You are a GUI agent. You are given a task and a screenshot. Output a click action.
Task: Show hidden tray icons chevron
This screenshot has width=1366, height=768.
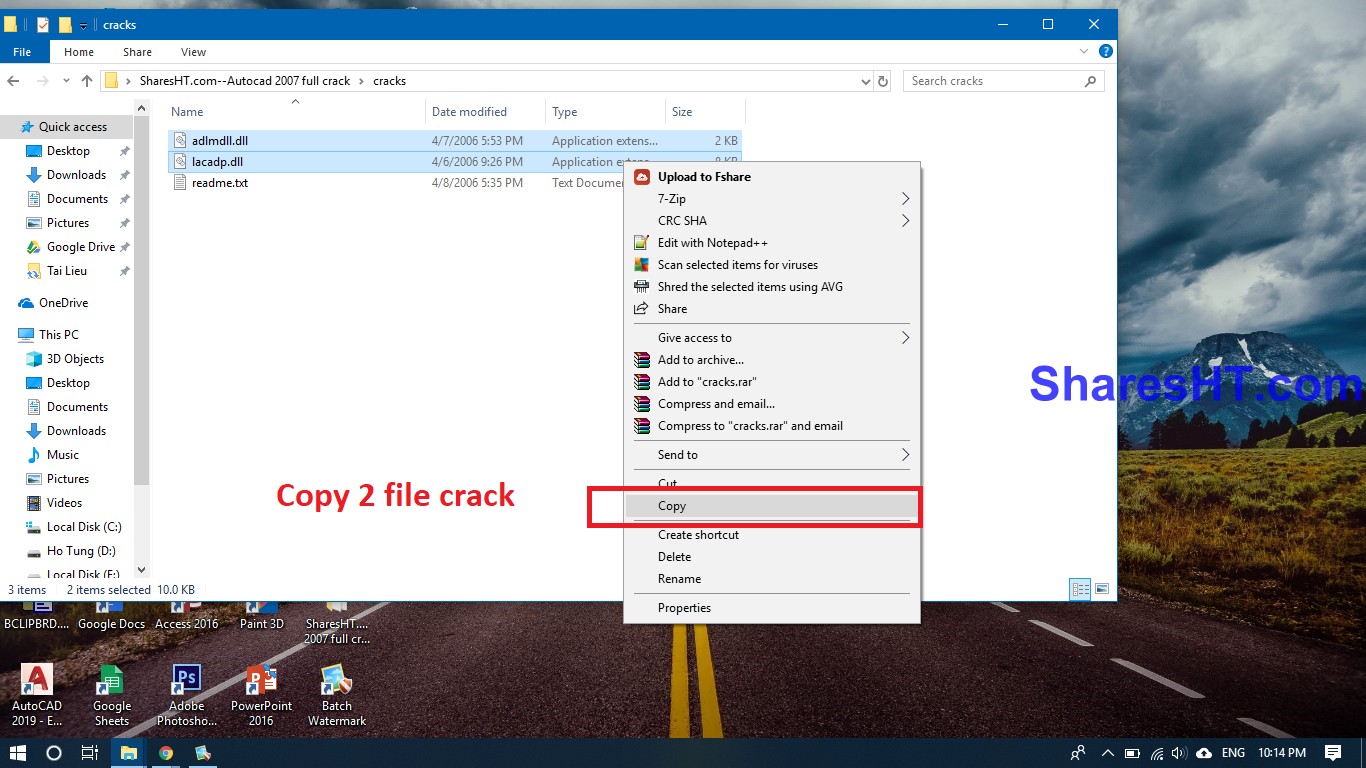click(x=1107, y=753)
